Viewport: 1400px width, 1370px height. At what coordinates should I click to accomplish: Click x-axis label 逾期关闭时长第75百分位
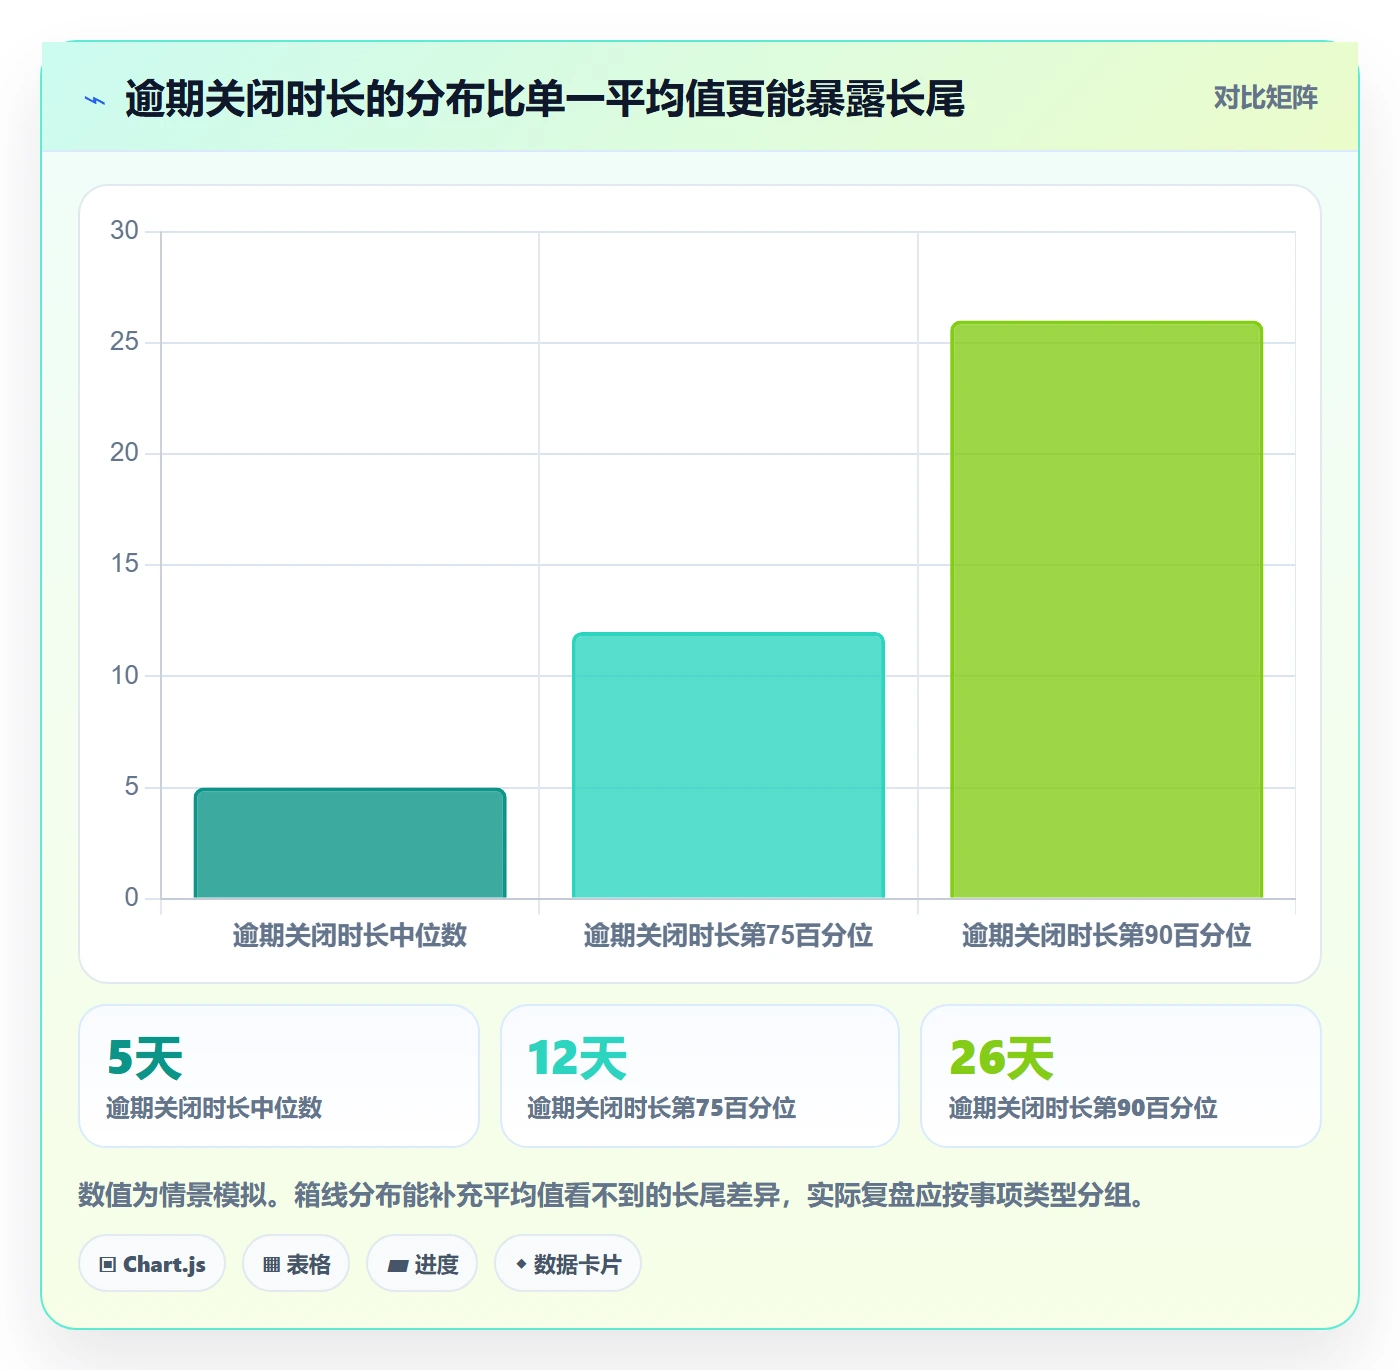[728, 935]
